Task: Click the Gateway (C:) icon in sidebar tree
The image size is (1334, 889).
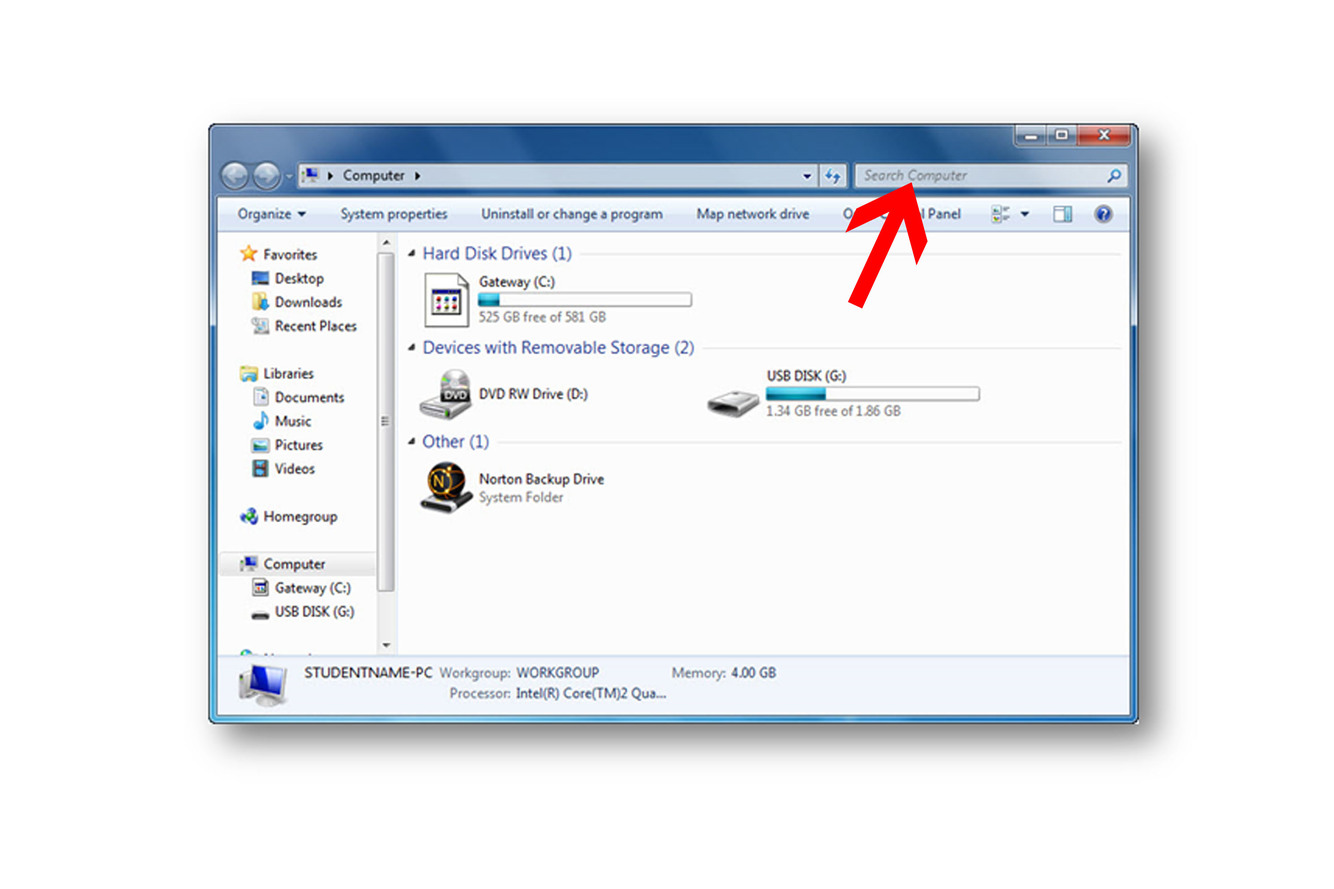Action: [x=260, y=588]
